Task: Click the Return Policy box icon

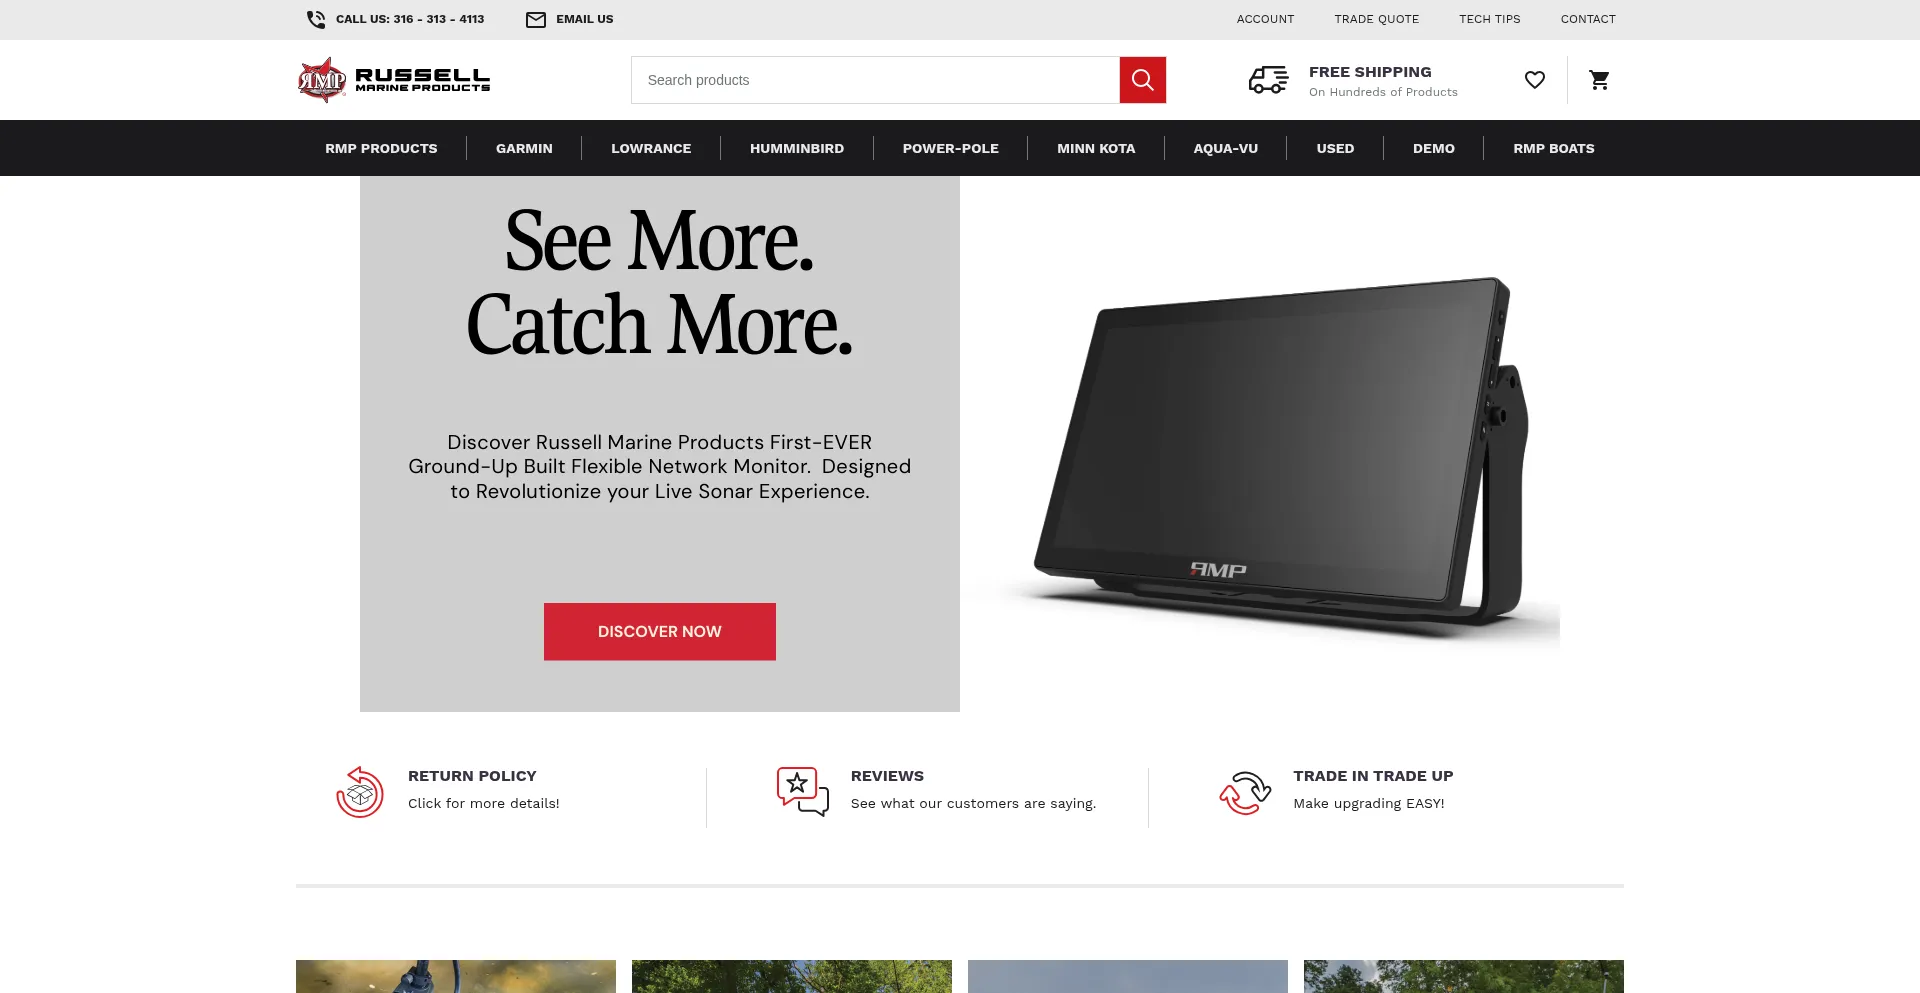Action: [x=360, y=792]
